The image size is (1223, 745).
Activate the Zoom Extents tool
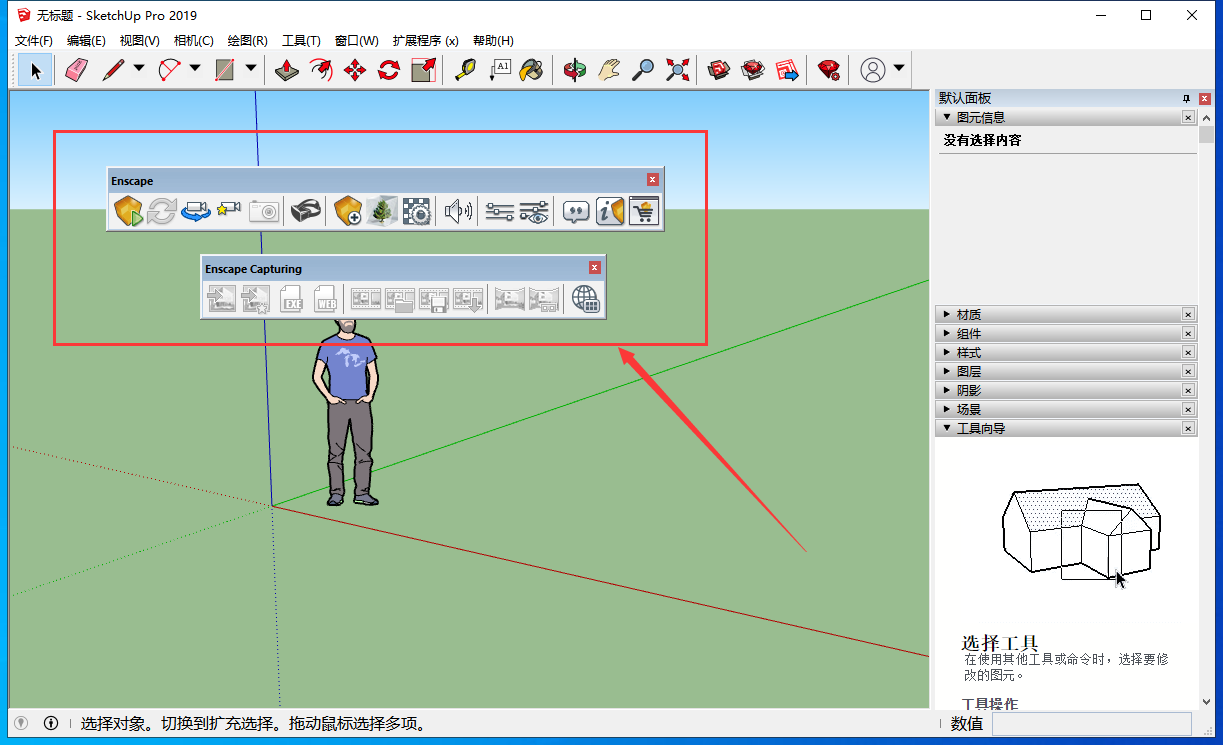click(x=677, y=69)
